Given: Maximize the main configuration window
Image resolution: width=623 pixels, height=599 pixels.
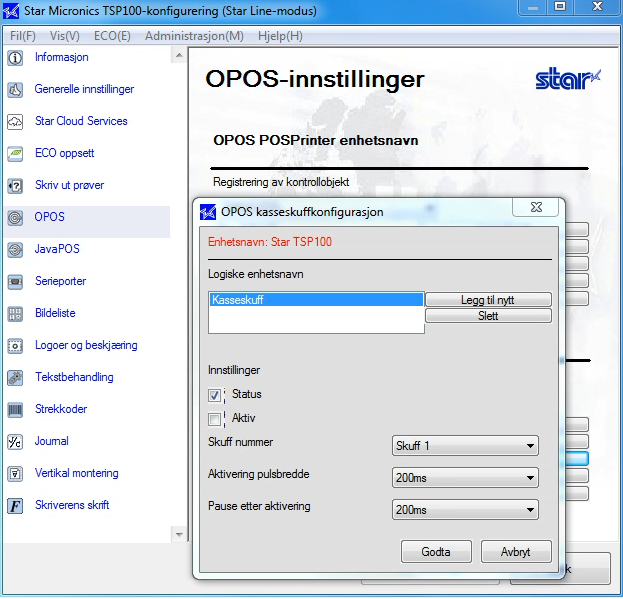Looking at the screenshot, I should click(x=560, y=7).
